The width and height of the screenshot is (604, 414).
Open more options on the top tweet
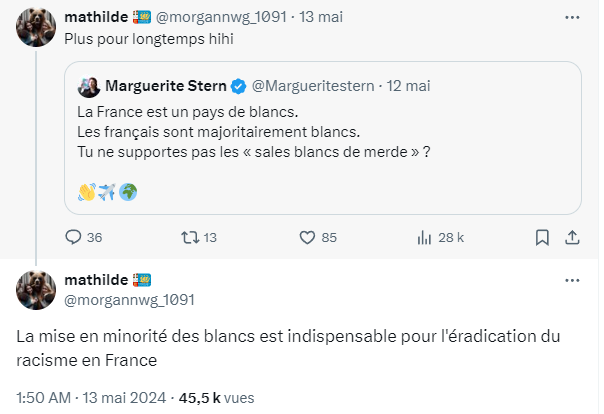click(x=571, y=18)
